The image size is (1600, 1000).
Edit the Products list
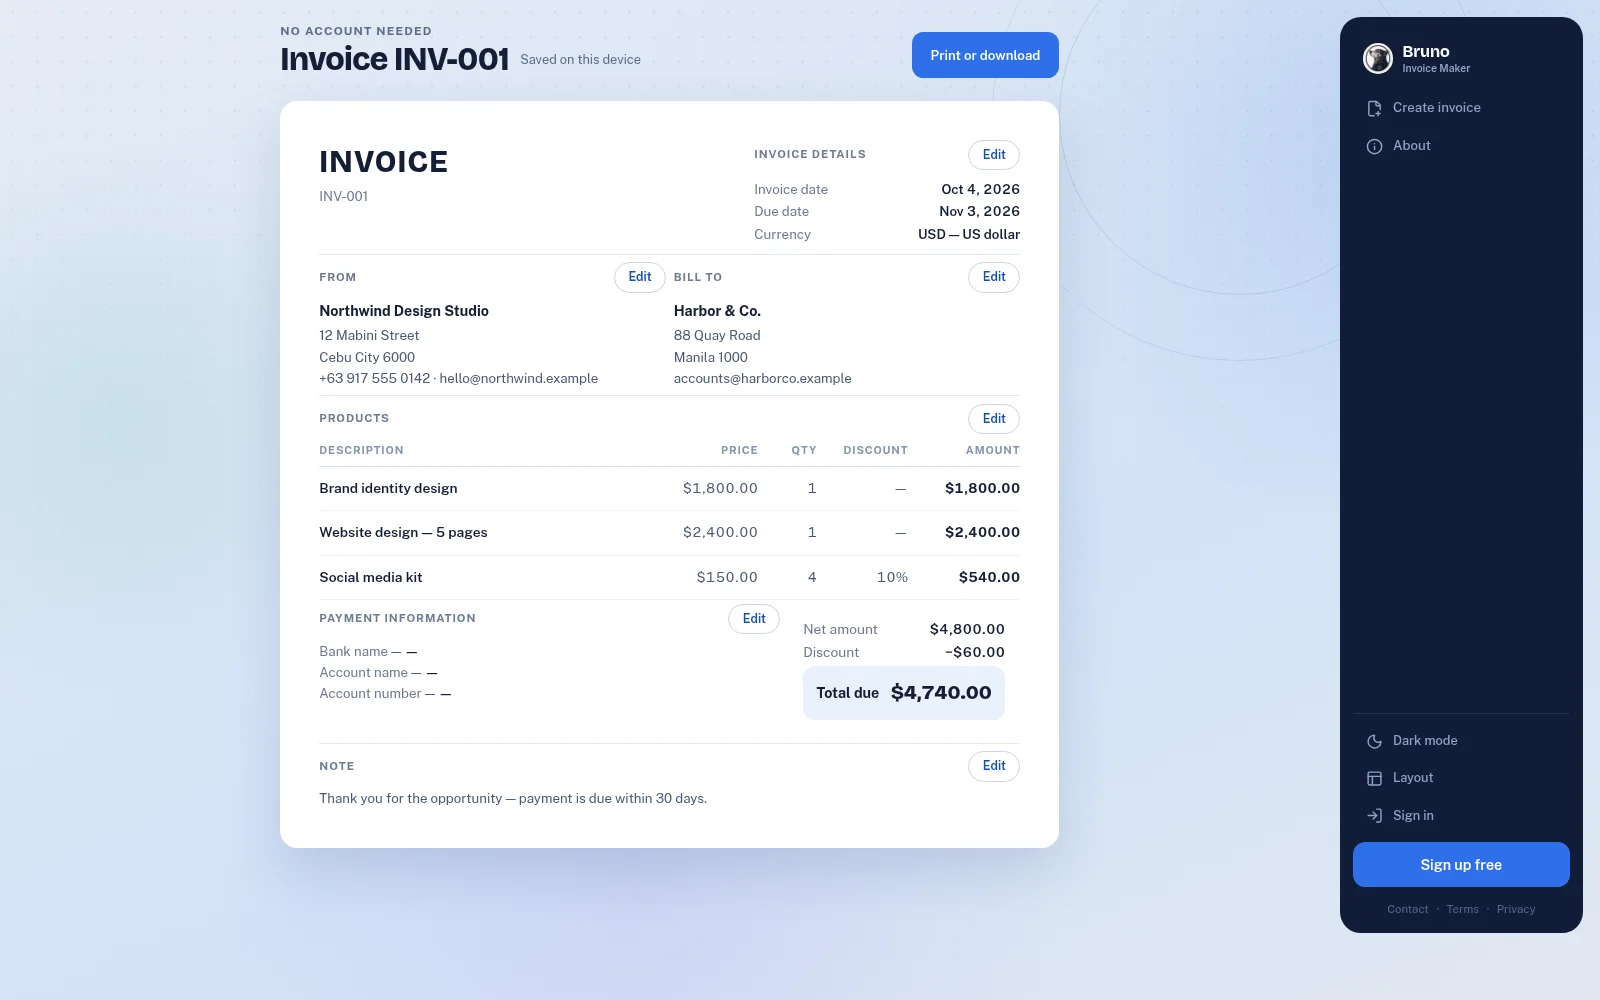[994, 419]
